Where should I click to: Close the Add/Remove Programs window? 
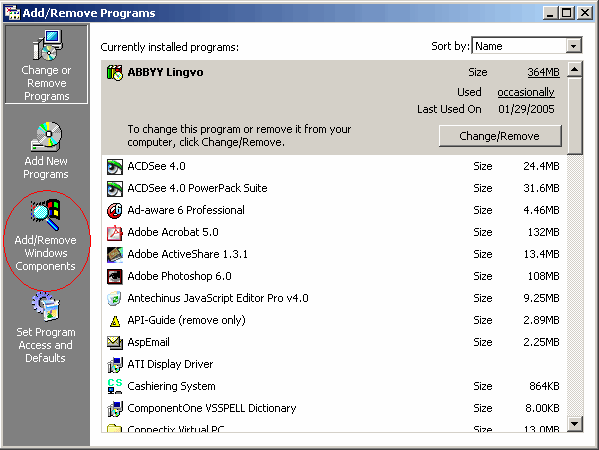click(x=585, y=13)
